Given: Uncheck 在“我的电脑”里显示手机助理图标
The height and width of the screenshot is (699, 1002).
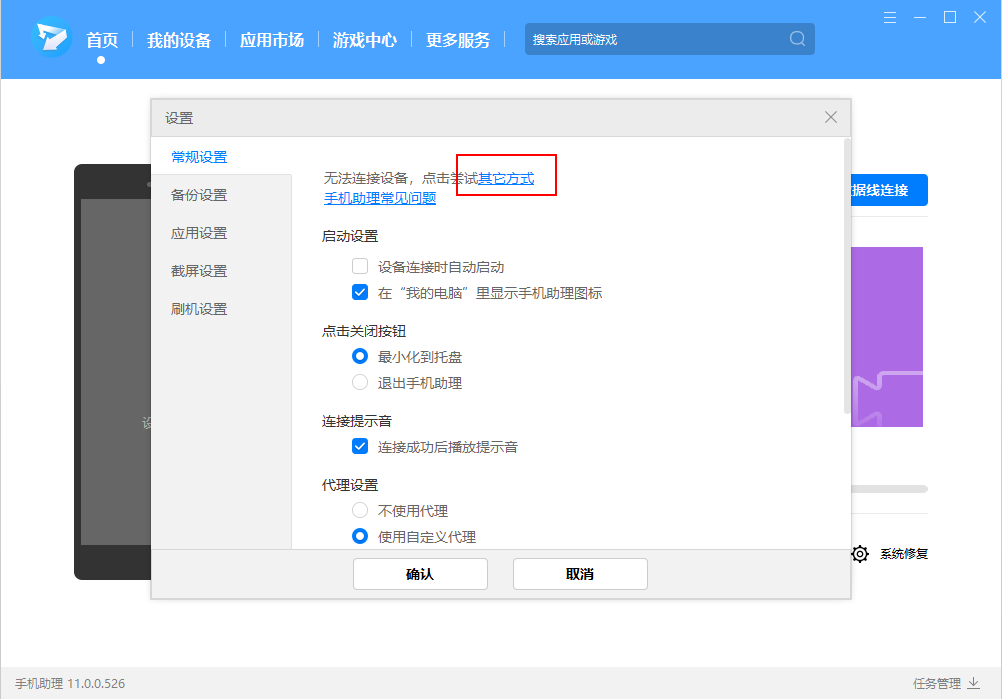Looking at the screenshot, I should tap(360, 293).
